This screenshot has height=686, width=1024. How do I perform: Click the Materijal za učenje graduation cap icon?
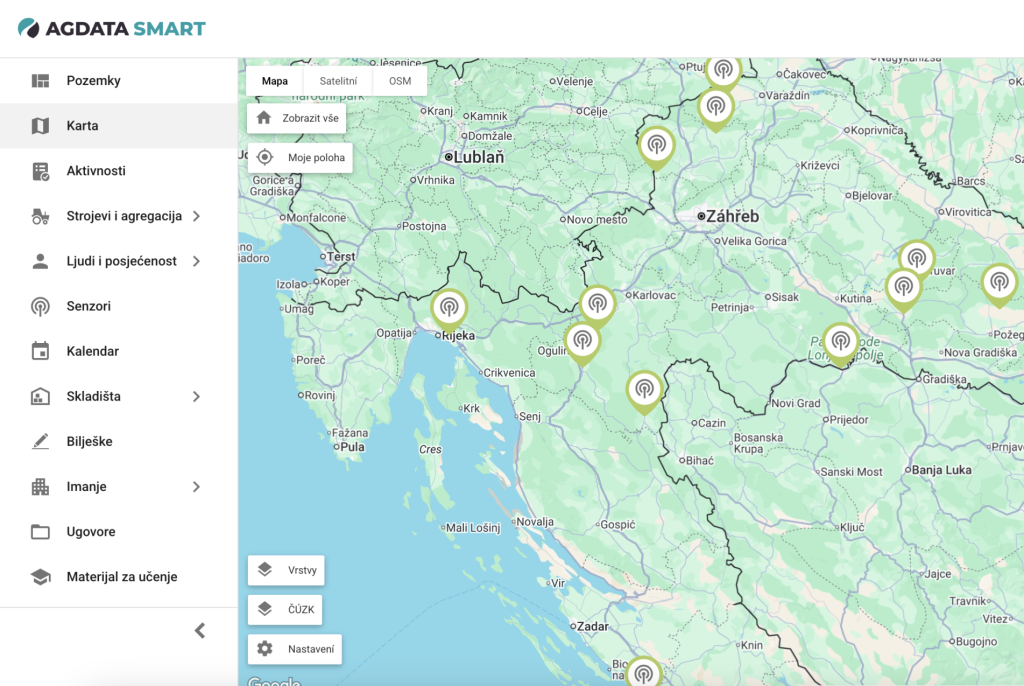click(40, 577)
